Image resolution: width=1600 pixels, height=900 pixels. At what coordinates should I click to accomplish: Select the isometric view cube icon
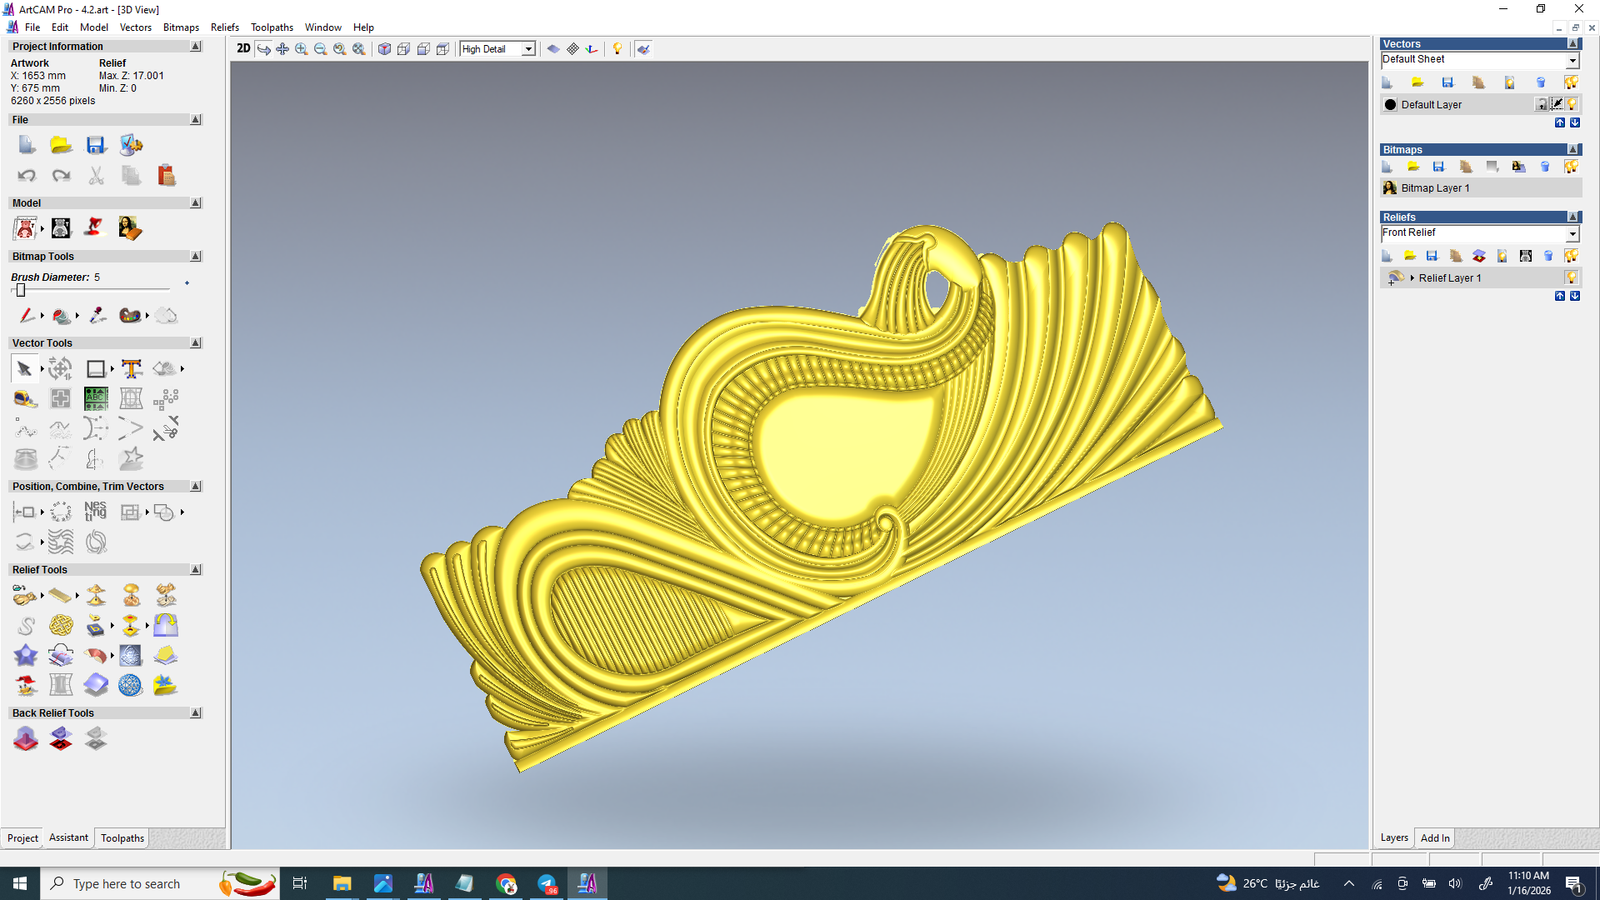(384, 49)
